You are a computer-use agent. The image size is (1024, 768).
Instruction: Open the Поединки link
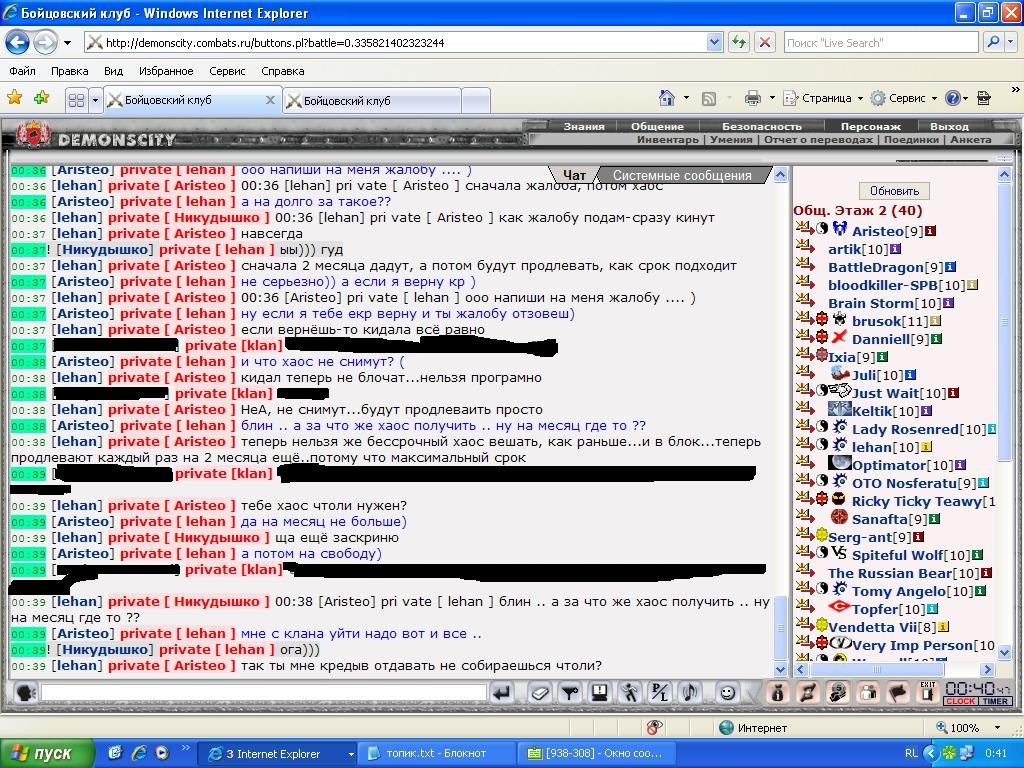tap(911, 139)
